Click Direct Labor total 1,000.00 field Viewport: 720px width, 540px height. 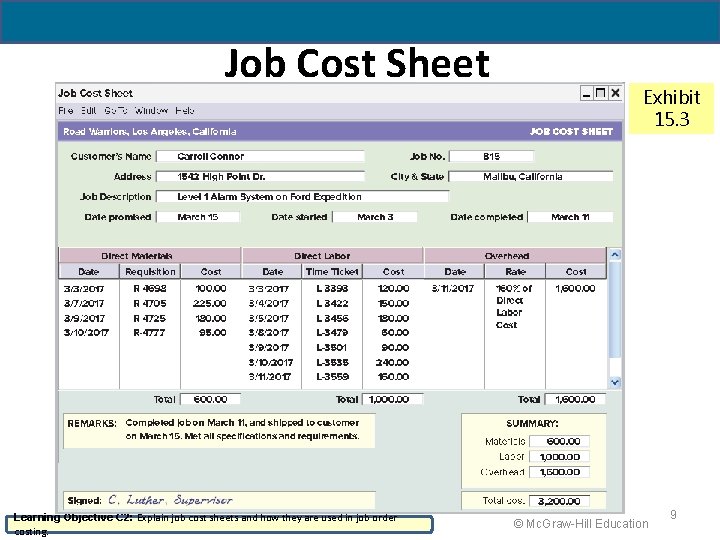(393, 399)
